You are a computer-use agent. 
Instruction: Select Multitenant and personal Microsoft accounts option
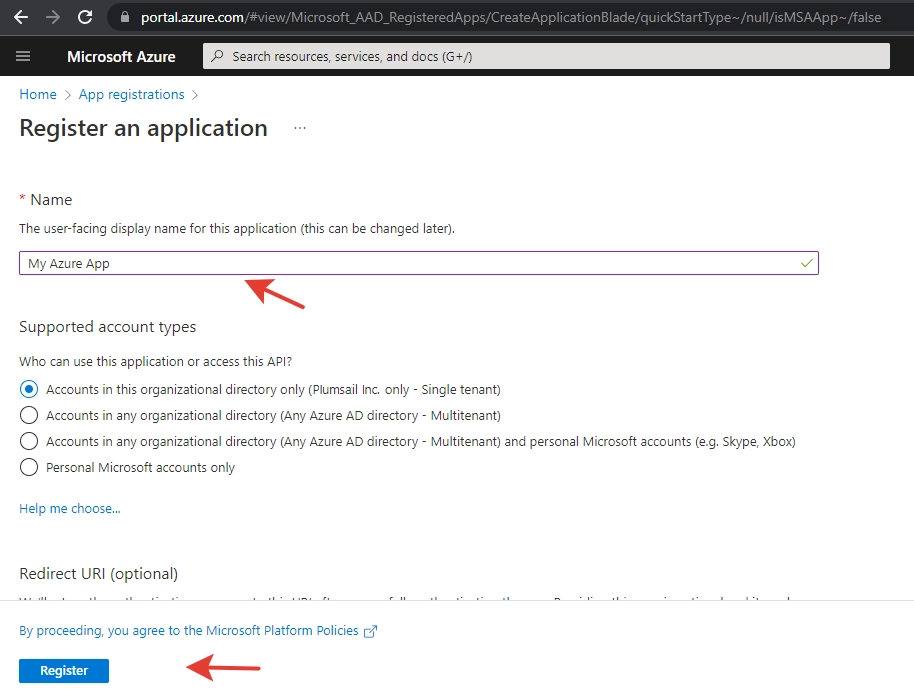point(29,441)
